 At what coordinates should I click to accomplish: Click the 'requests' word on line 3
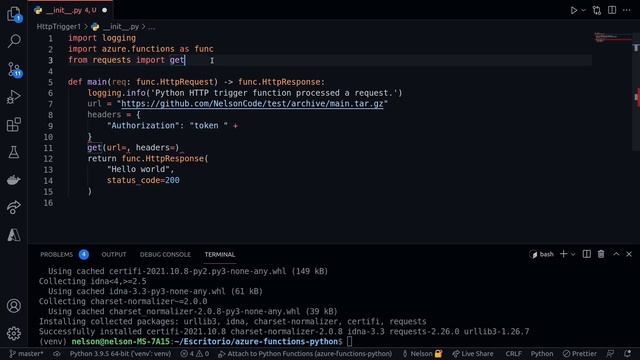click(111, 60)
